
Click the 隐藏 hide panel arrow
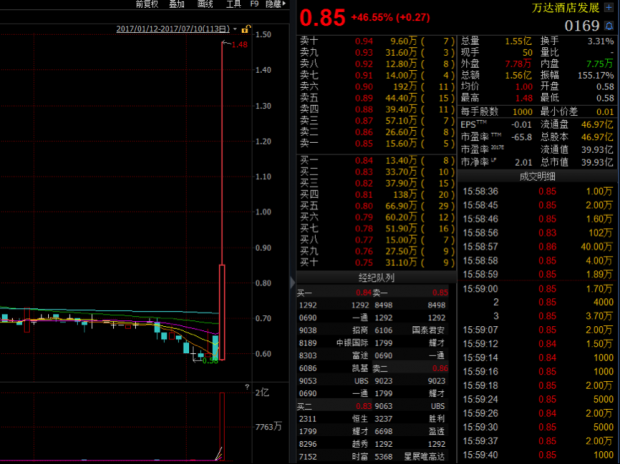tap(276, 4)
